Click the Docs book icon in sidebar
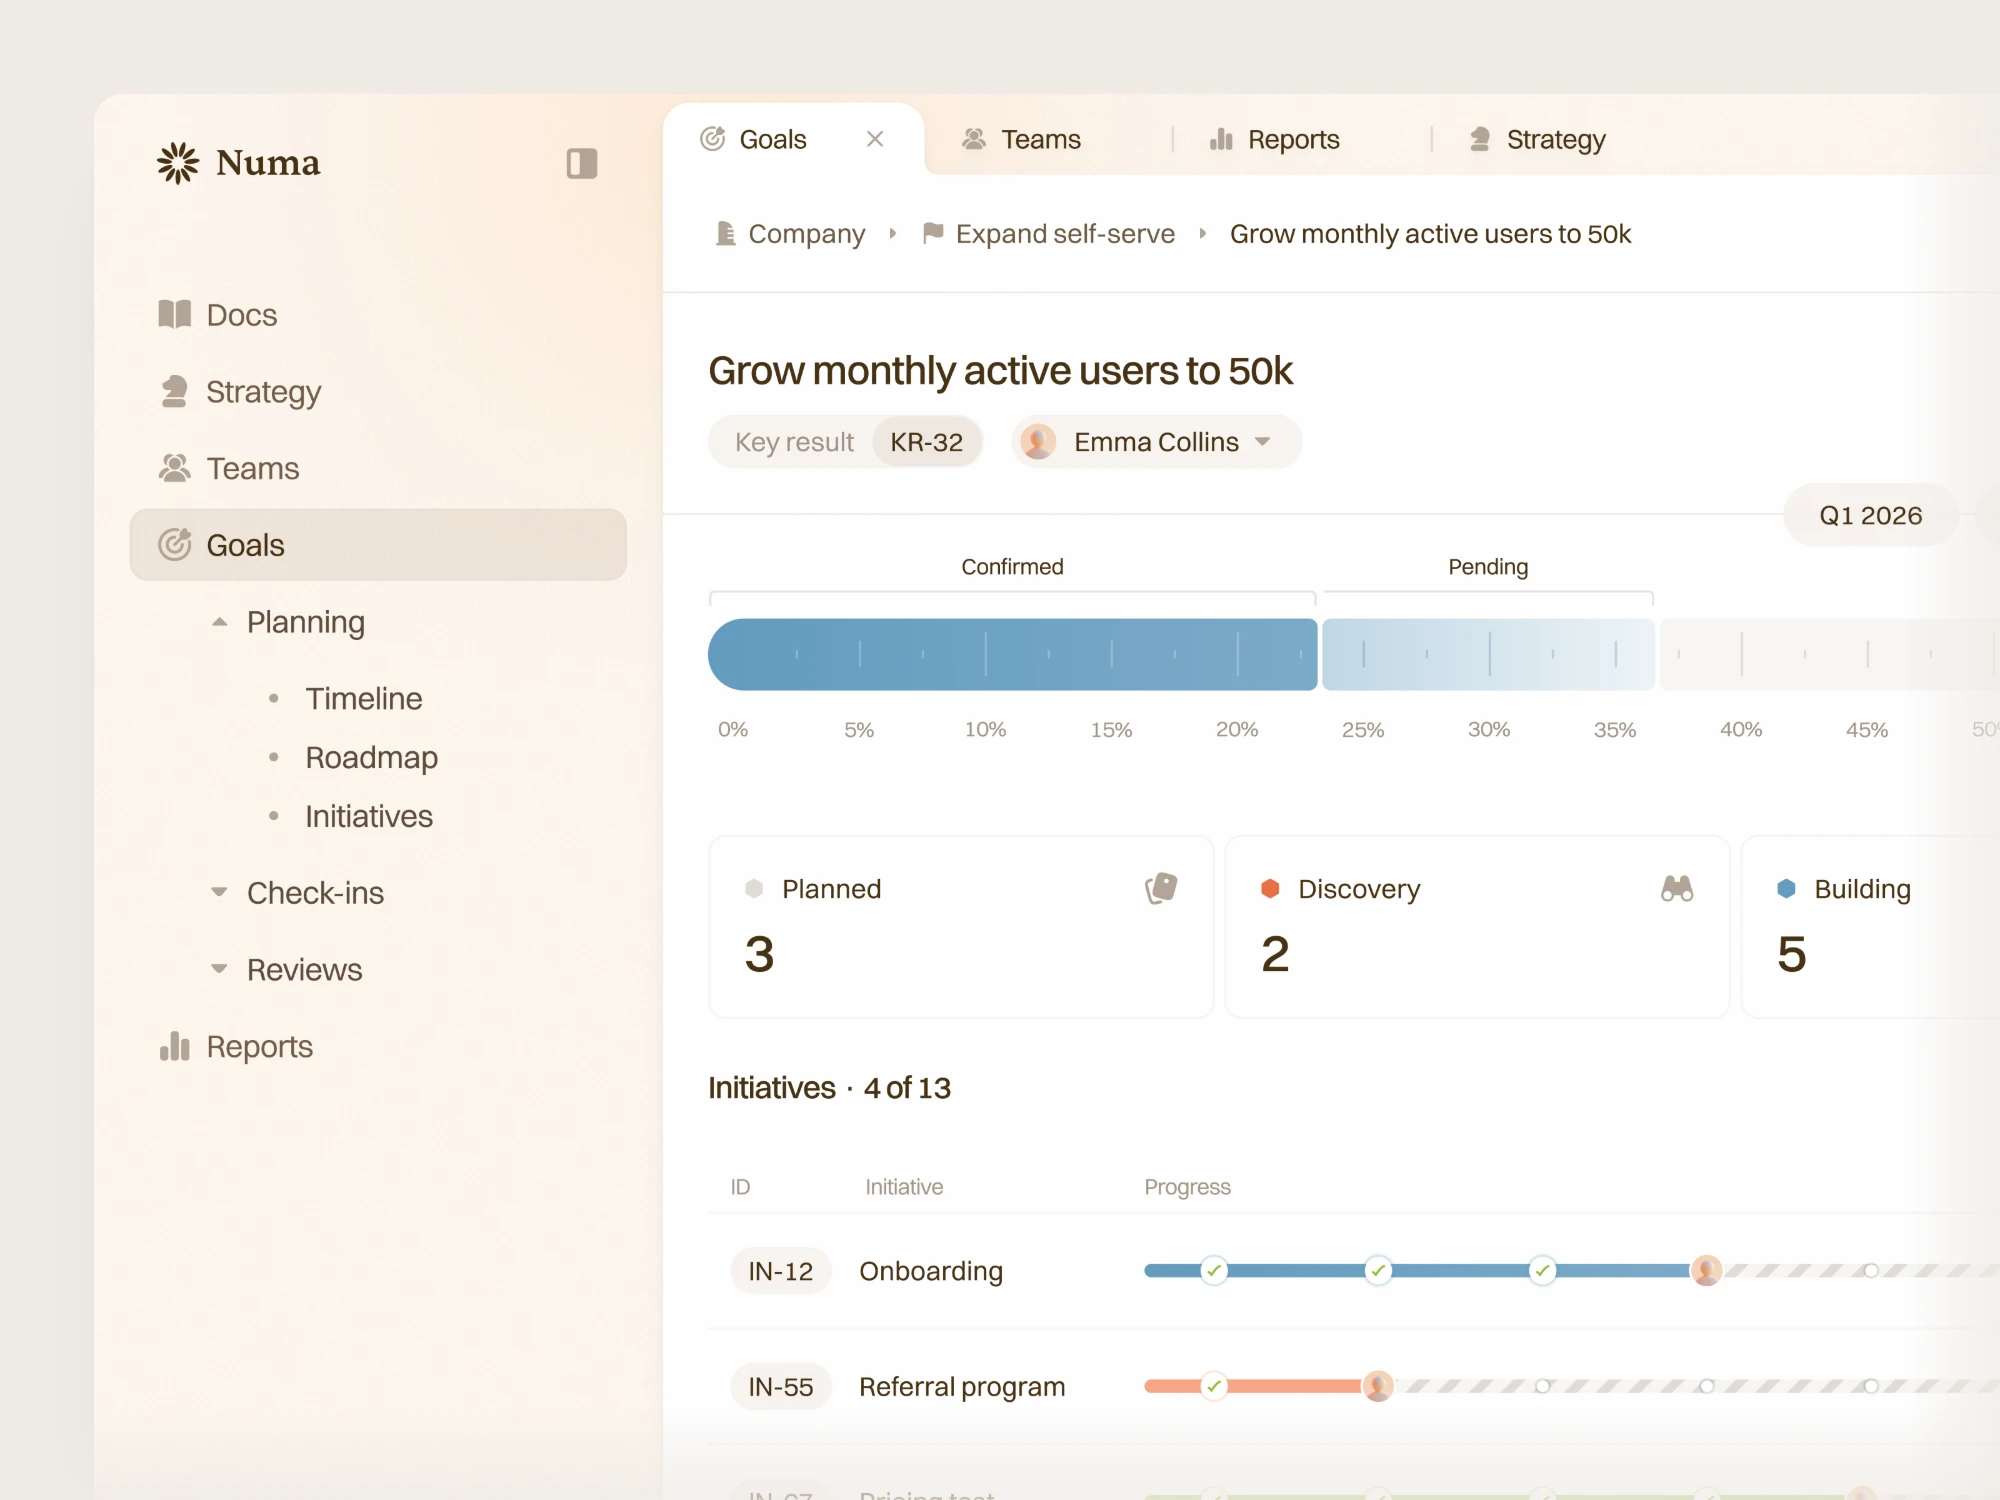2000x1500 pixels. point(175,314)
